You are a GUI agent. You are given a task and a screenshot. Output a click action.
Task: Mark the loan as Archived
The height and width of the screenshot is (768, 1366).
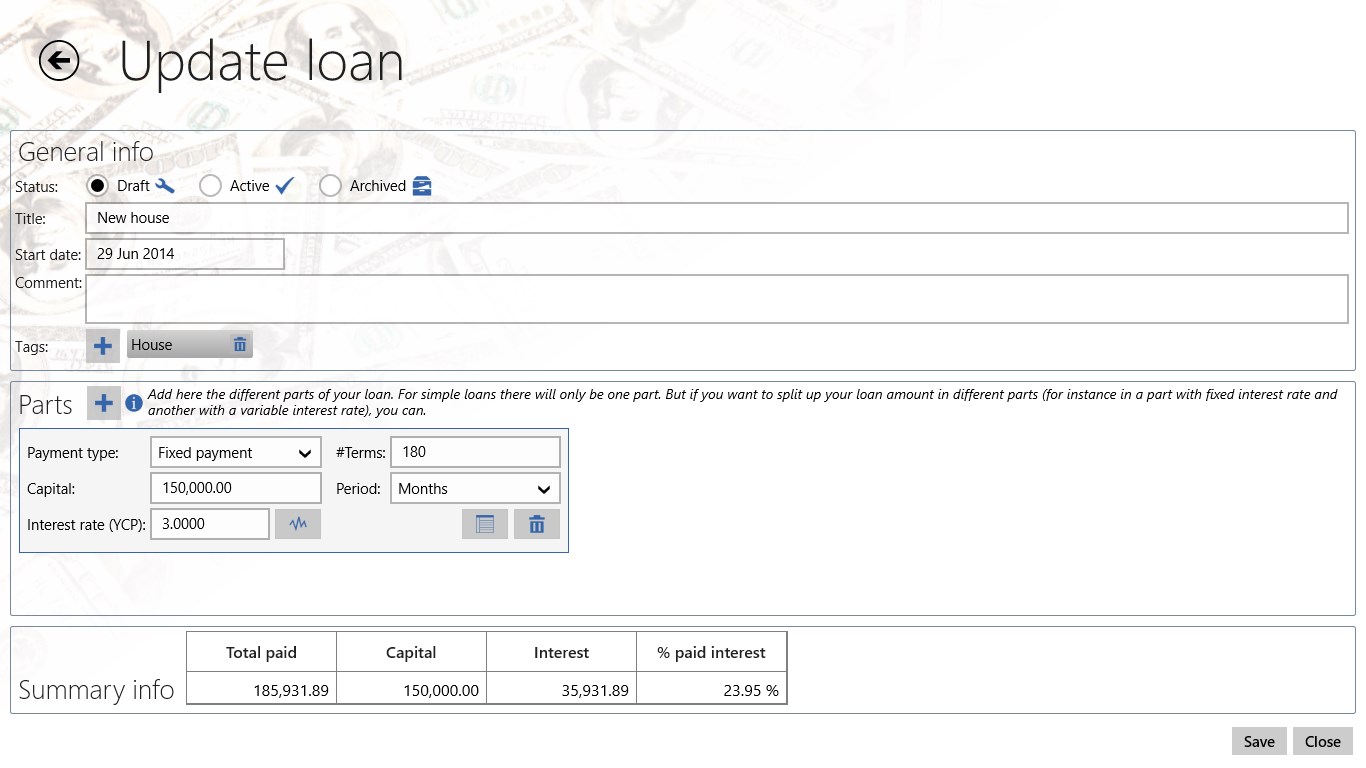pos(330,186)
